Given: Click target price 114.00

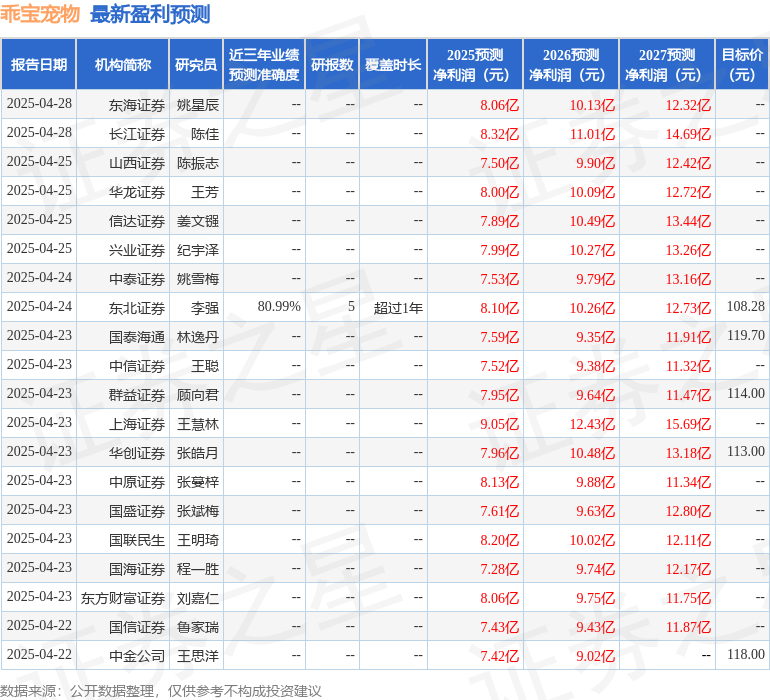Looking at the screenshot, I should pos(745,393).
